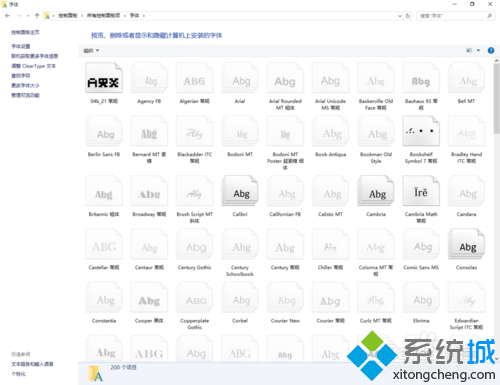
Task: Open 字体设置 link in sidebar
Action: pos(21,46)
